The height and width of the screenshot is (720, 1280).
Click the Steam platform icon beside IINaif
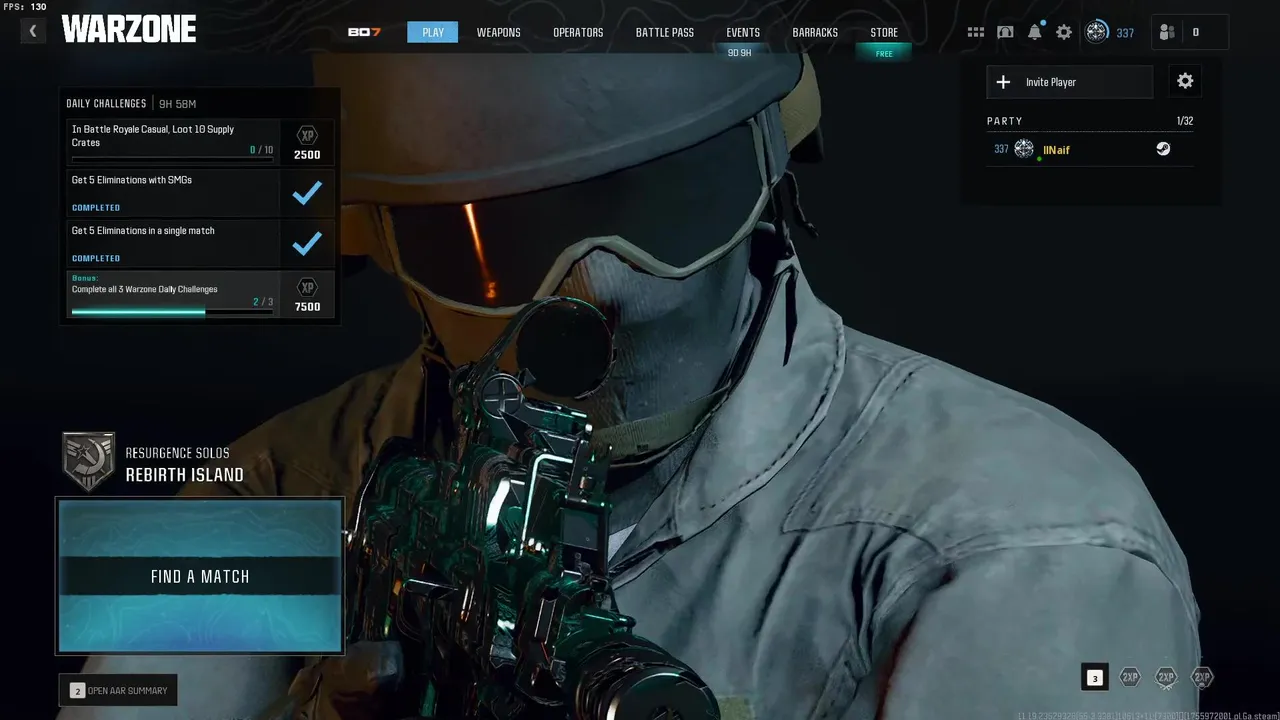tap(1163, 149)
